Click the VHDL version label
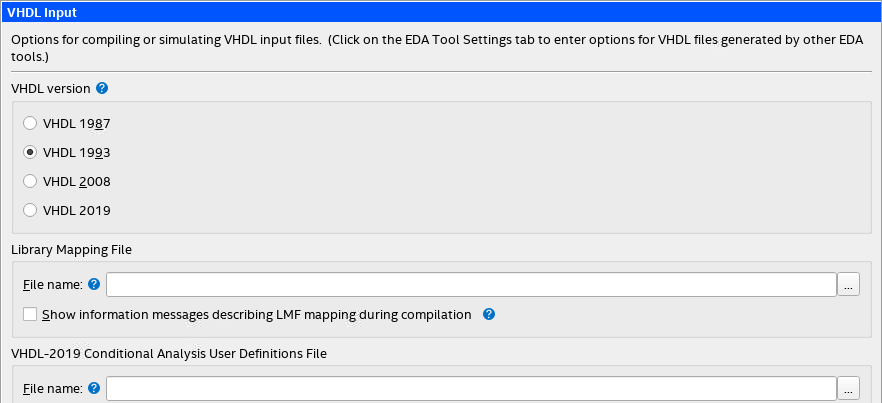 coord(50,88)
